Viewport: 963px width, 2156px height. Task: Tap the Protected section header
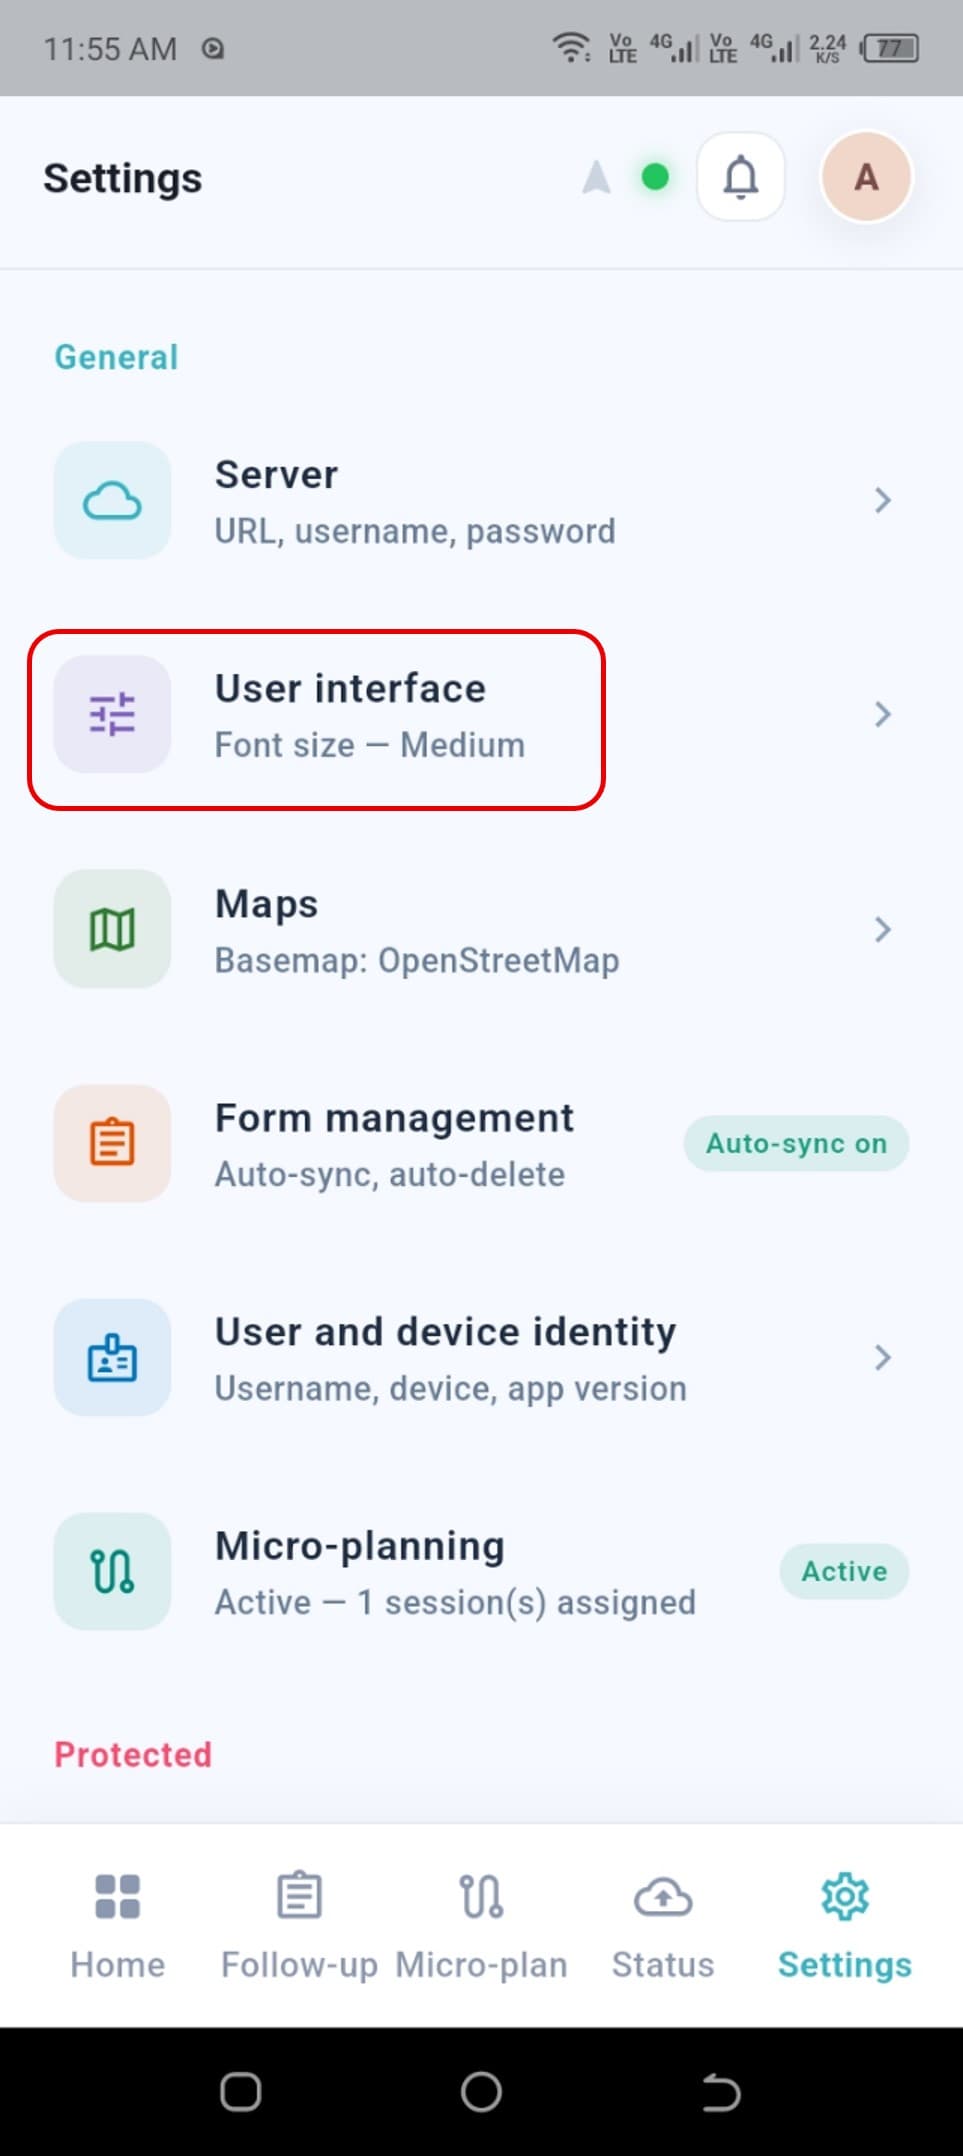(x=133, y=1754)
